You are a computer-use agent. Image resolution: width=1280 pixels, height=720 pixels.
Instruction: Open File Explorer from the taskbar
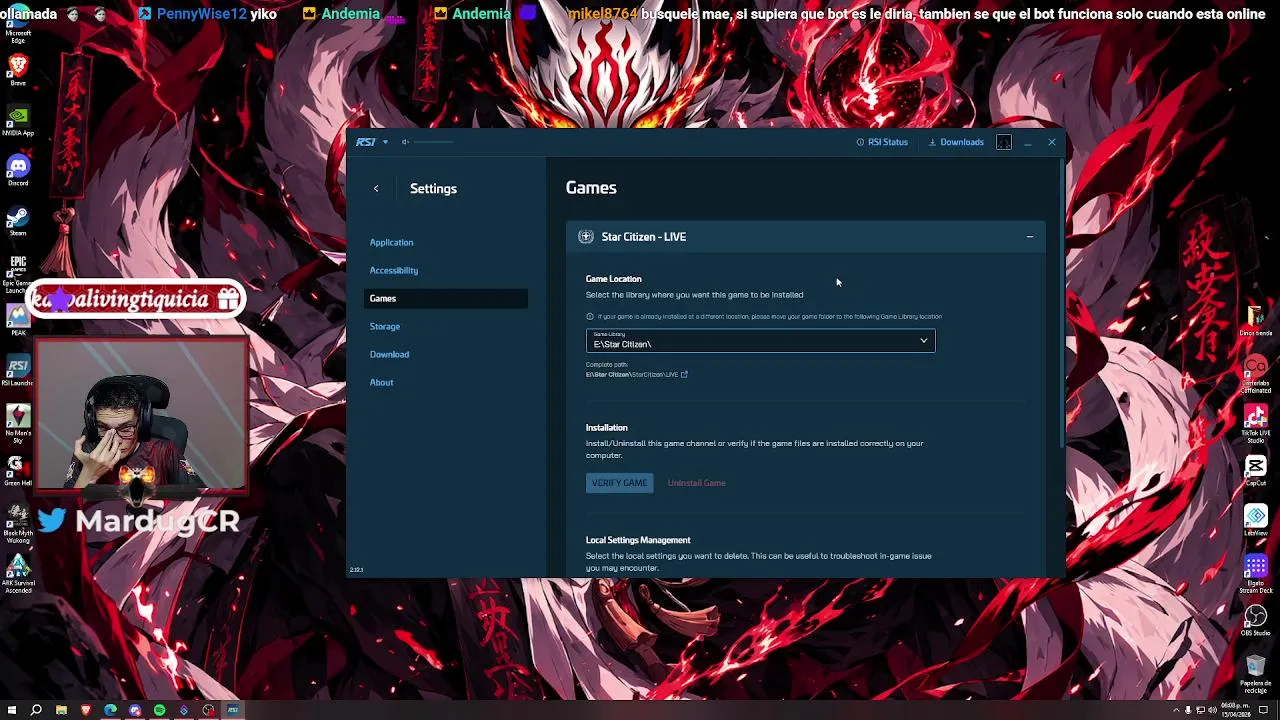pyautogui.click(x=61, y=710)
